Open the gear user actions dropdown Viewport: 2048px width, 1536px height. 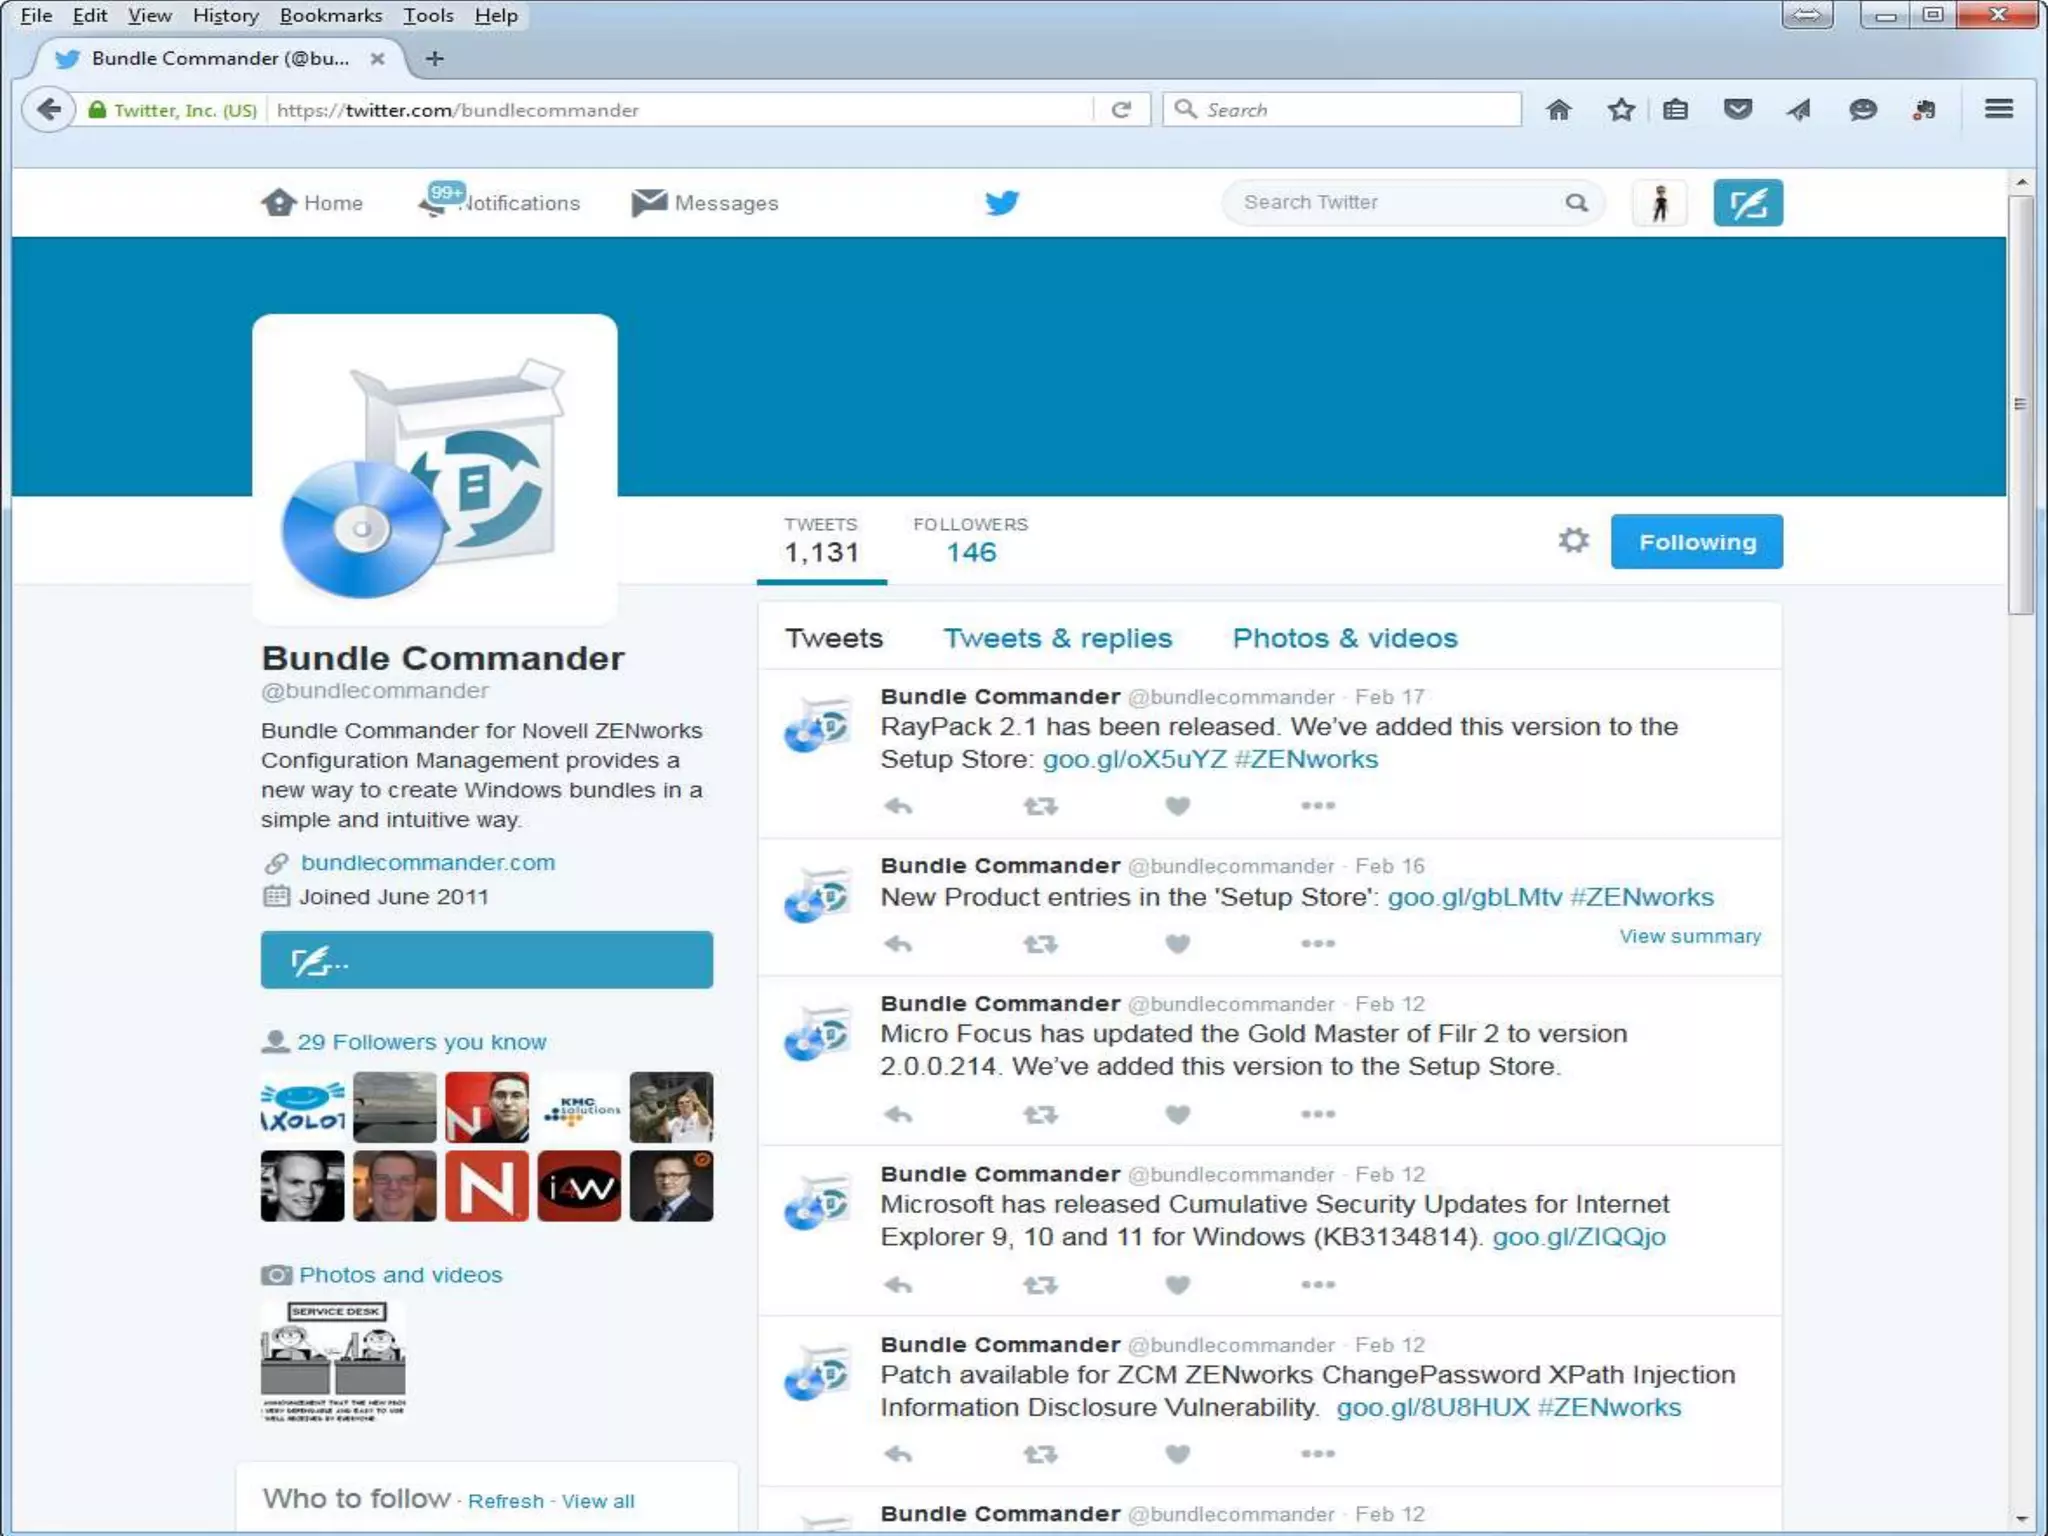point(1573,541)
